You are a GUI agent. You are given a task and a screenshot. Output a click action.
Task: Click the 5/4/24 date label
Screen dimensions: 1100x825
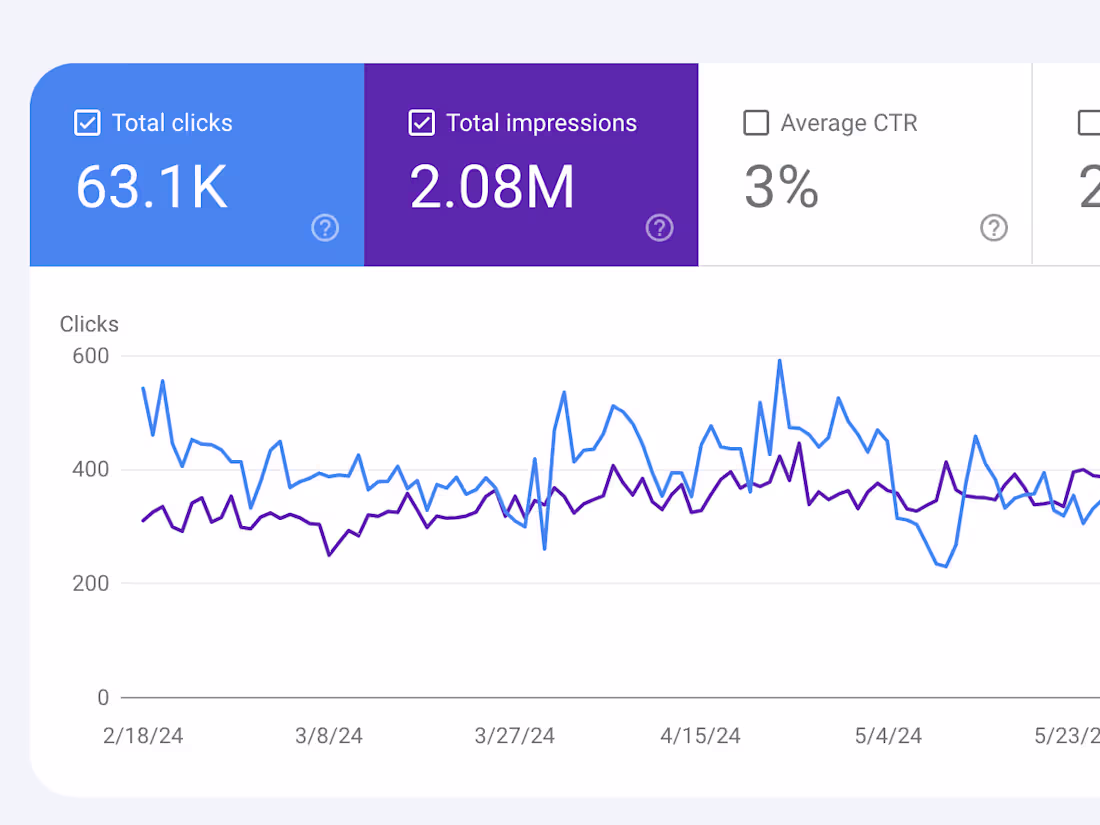click(x=886, y=736)
